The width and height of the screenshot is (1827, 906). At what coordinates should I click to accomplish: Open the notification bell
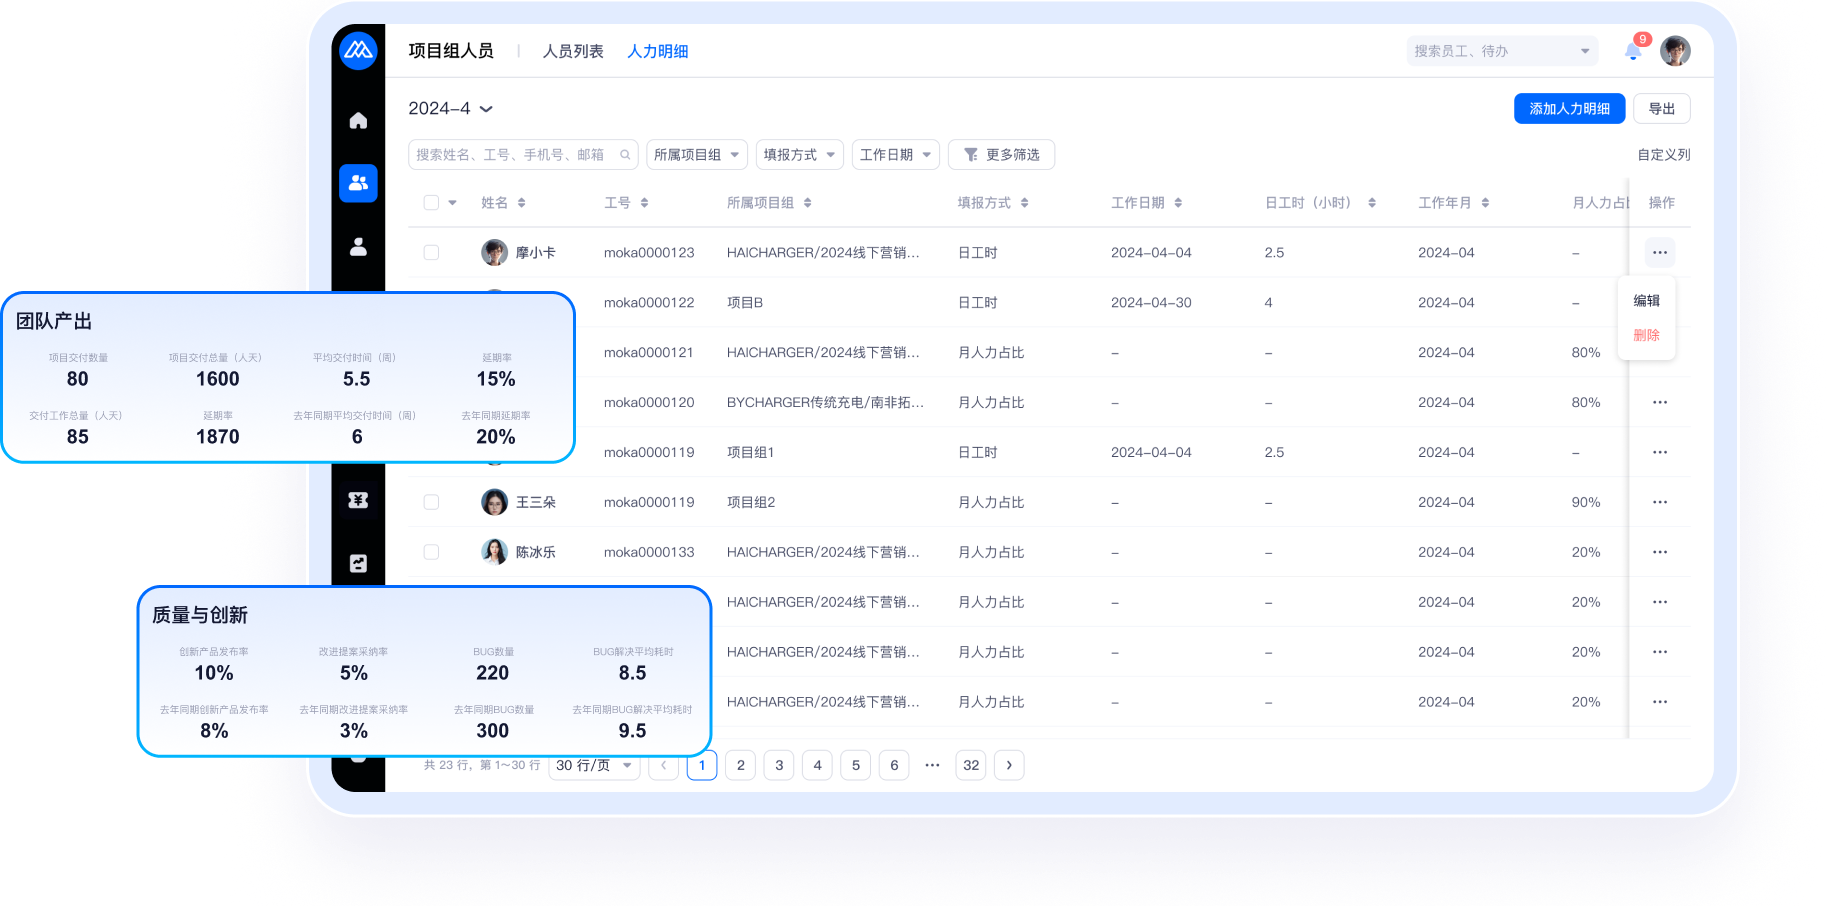pyautogui.click(x=1633, y=51)
